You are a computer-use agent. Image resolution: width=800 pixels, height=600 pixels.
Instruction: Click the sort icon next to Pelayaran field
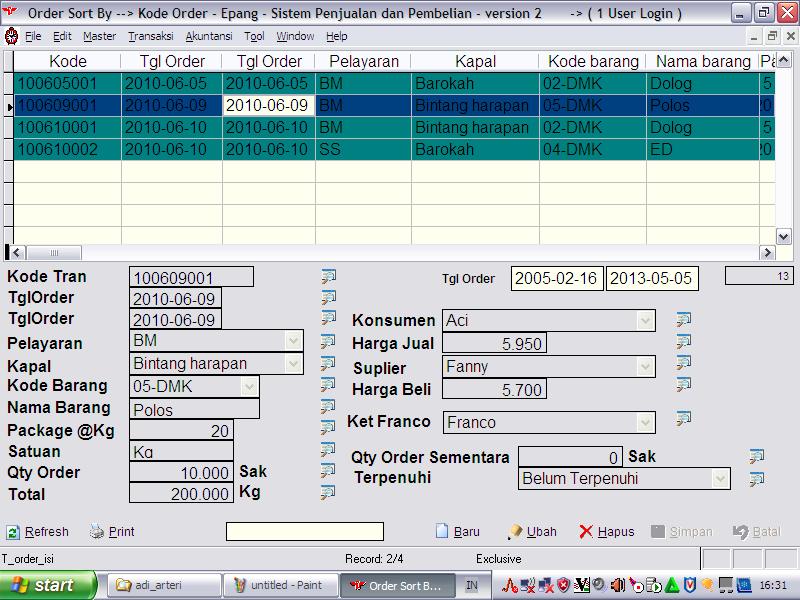(x=328, y=341)
